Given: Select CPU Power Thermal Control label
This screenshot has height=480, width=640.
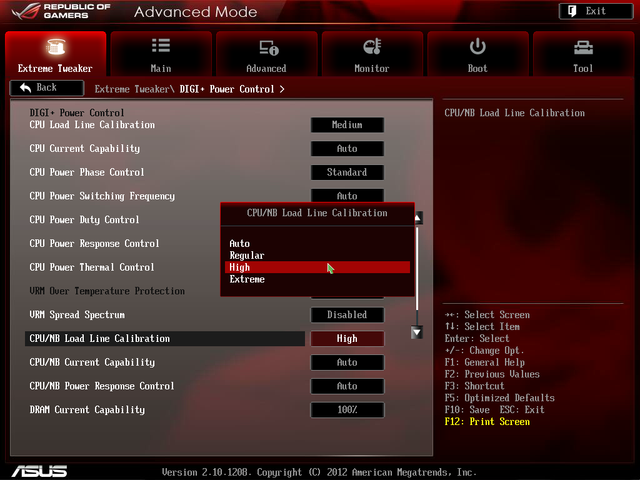Looking at the screenshot, I should pos(92,267).
